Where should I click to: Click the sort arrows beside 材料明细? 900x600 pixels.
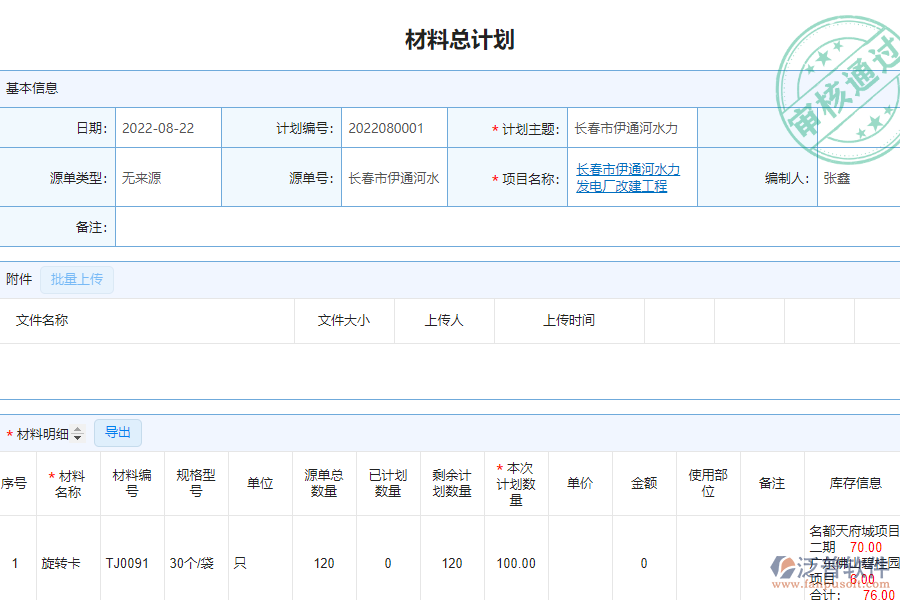tap(78, 434)
